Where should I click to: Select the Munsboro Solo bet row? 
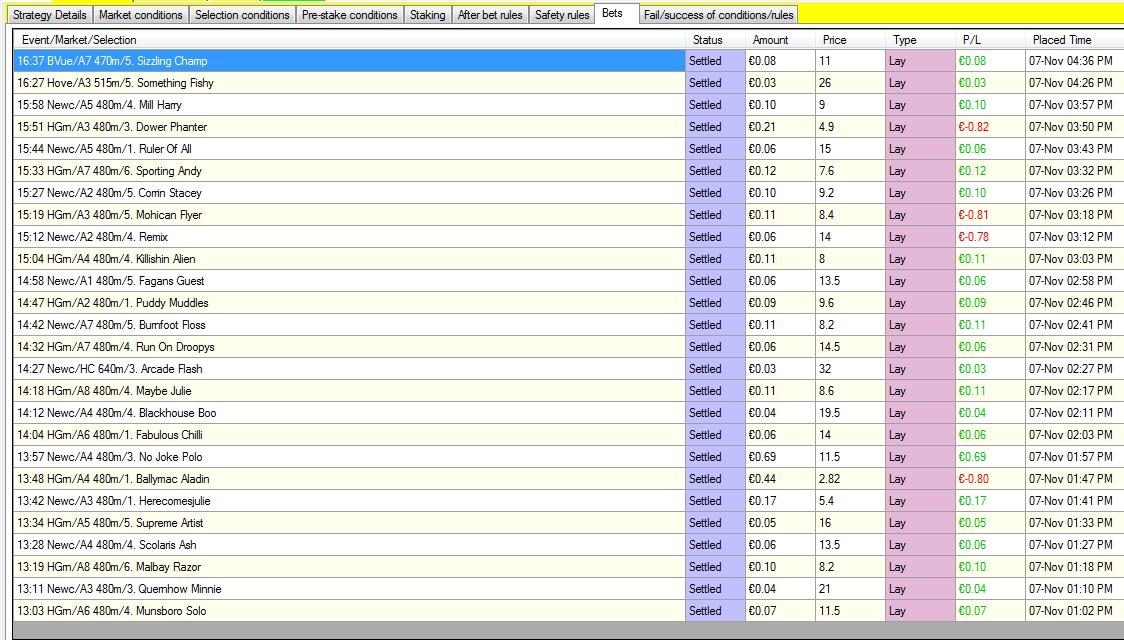[569, 611]
